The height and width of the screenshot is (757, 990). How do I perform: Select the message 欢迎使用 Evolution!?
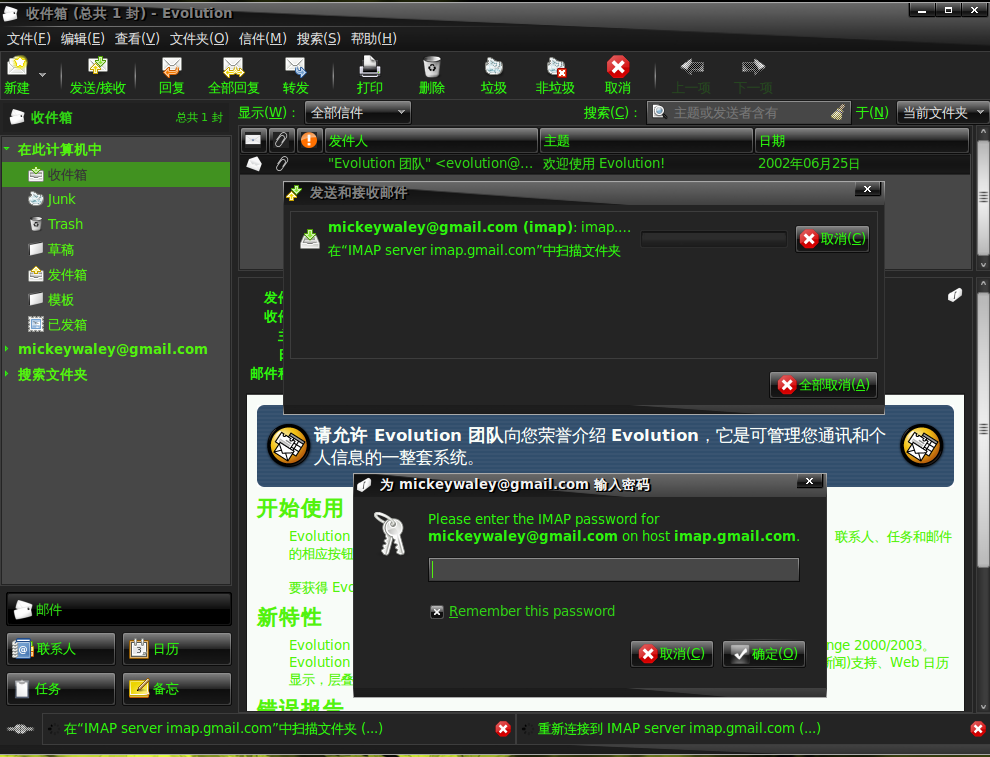tap(604, 164)
